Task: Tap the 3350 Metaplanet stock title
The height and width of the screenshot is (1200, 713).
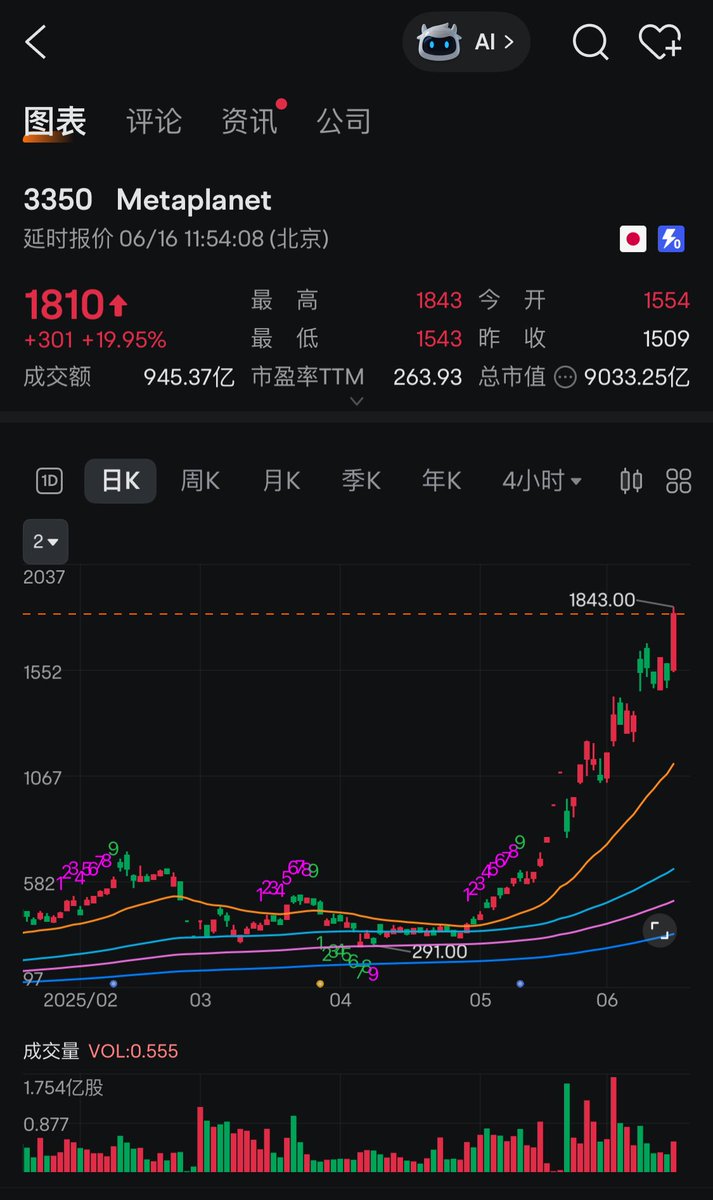Action: point(148,200)
